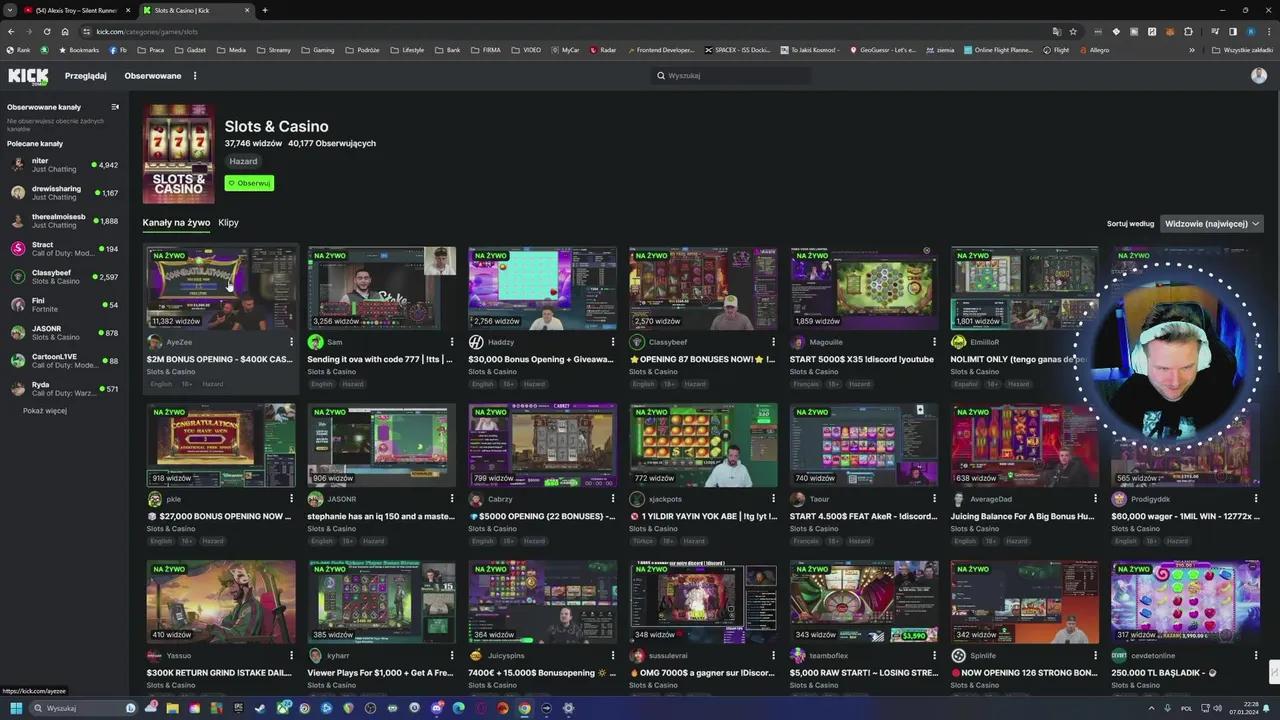Click Sam channel avatar
This screenshot has height=720, width=1280.
315,342
